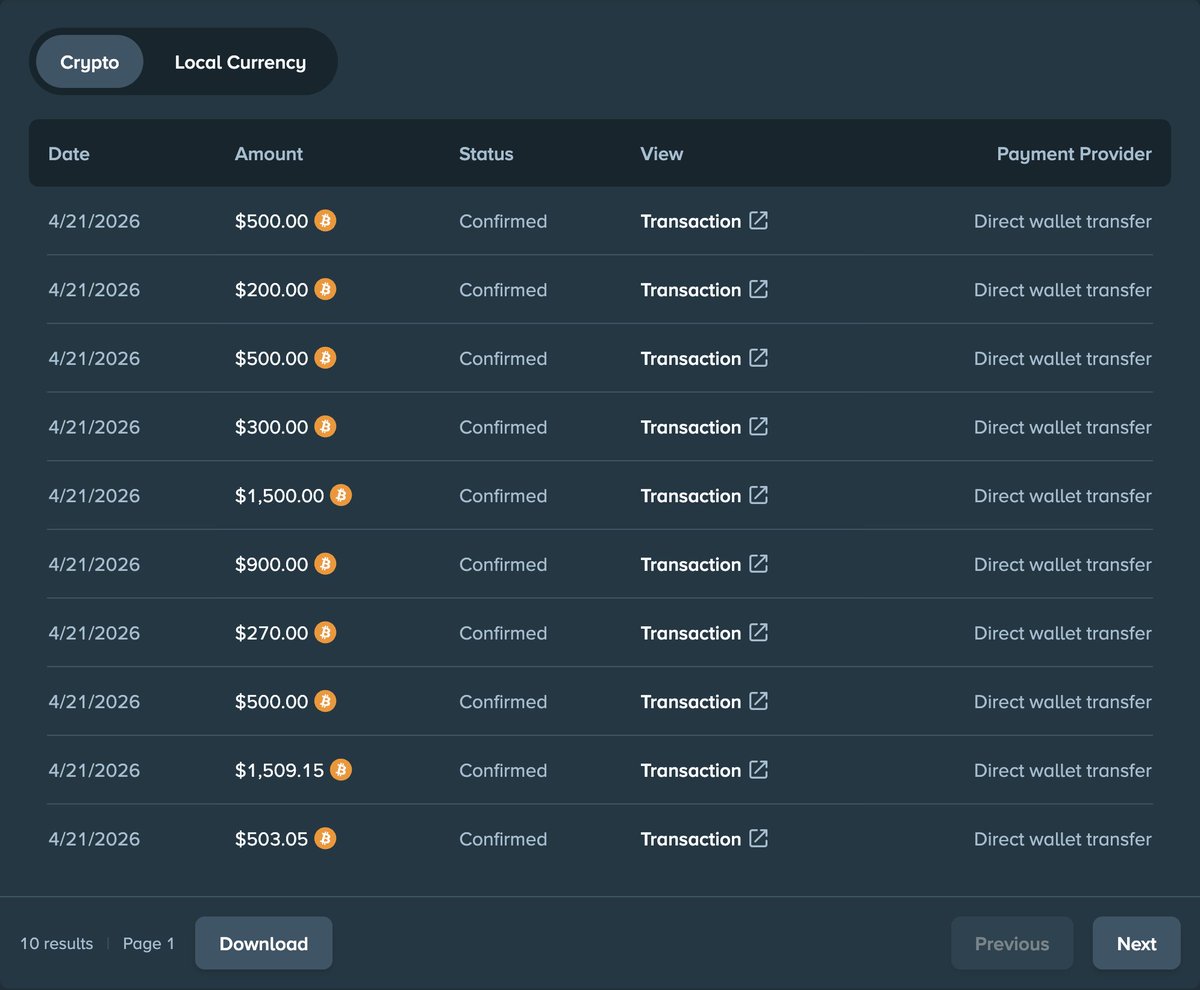Click Direct wallet transfer in $900.00 row

coord(1063,565)
